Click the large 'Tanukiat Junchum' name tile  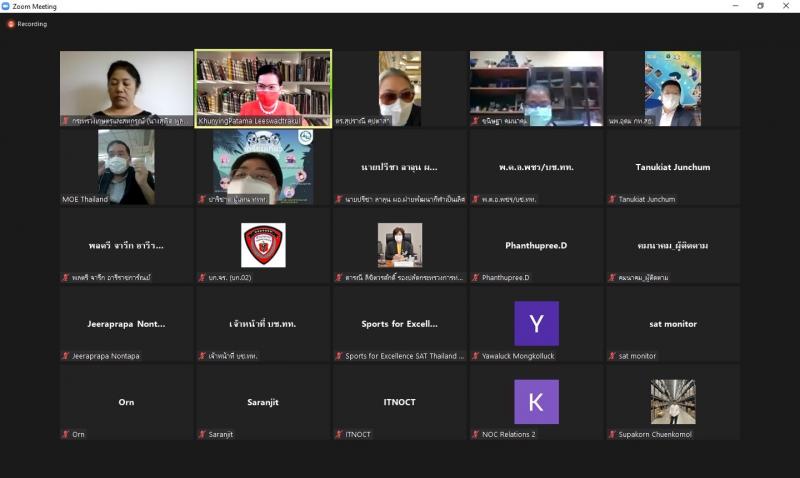pos(673,167)
